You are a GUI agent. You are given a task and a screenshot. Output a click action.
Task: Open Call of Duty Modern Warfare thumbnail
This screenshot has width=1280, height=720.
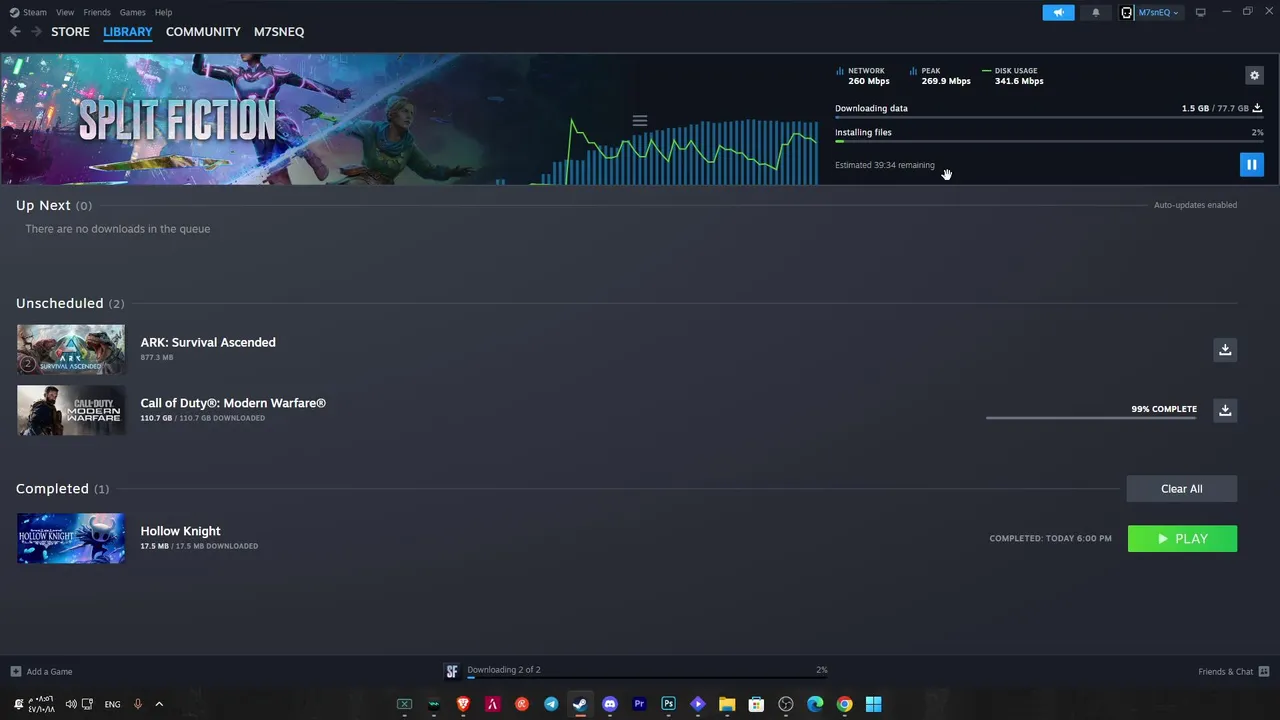[71, 410]
